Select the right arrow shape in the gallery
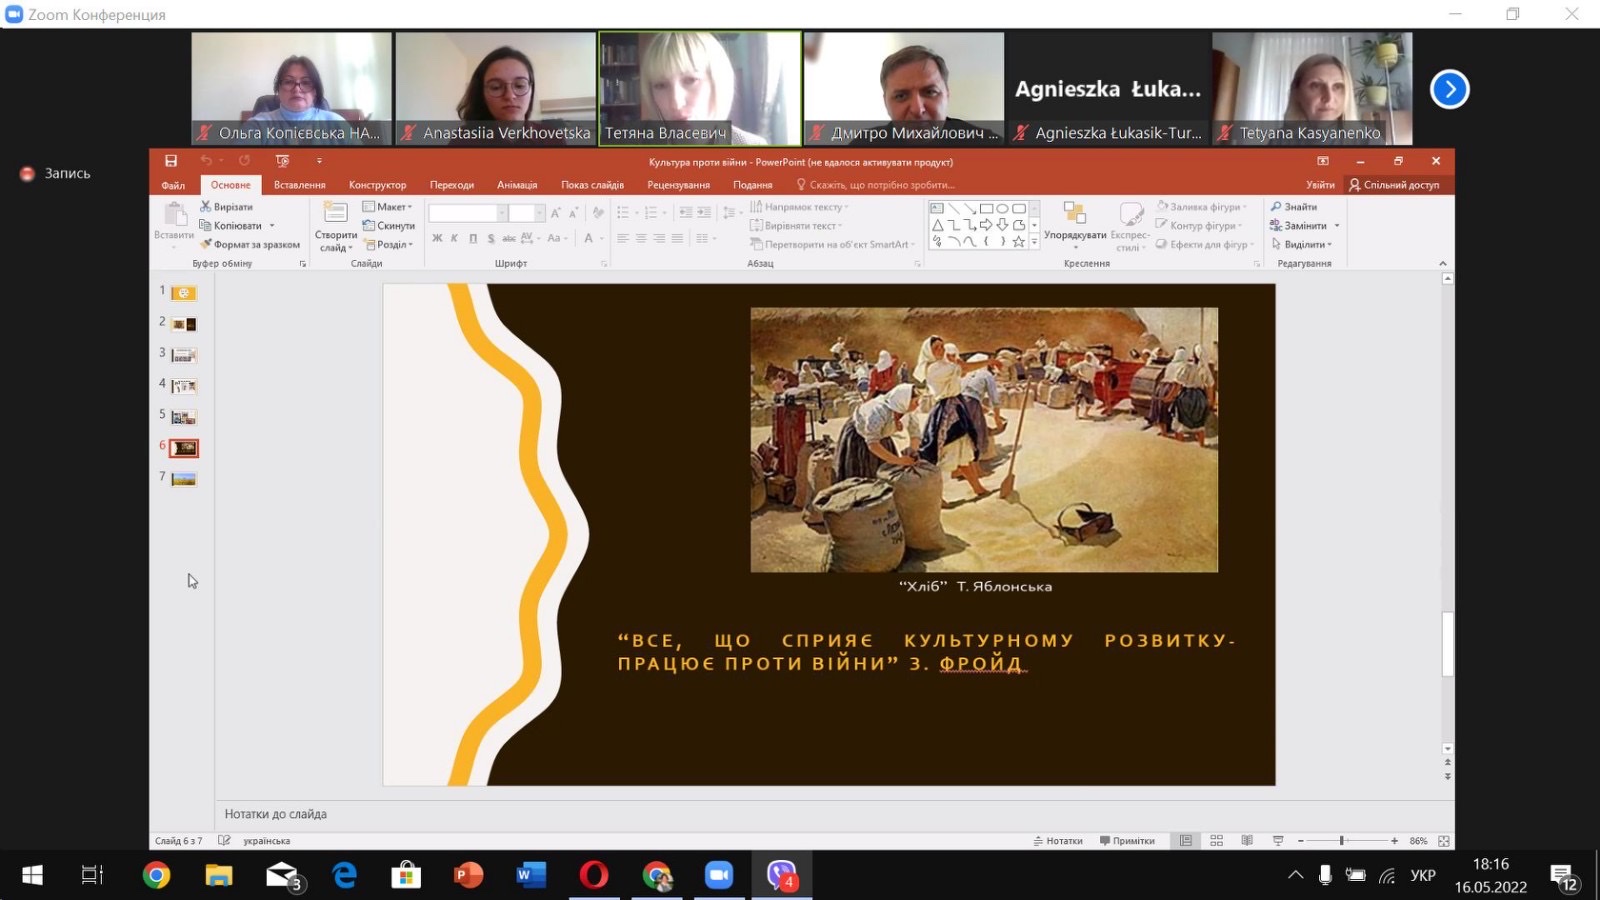Viewport: 1600px width, 900px height. click(x=986, y=225)
